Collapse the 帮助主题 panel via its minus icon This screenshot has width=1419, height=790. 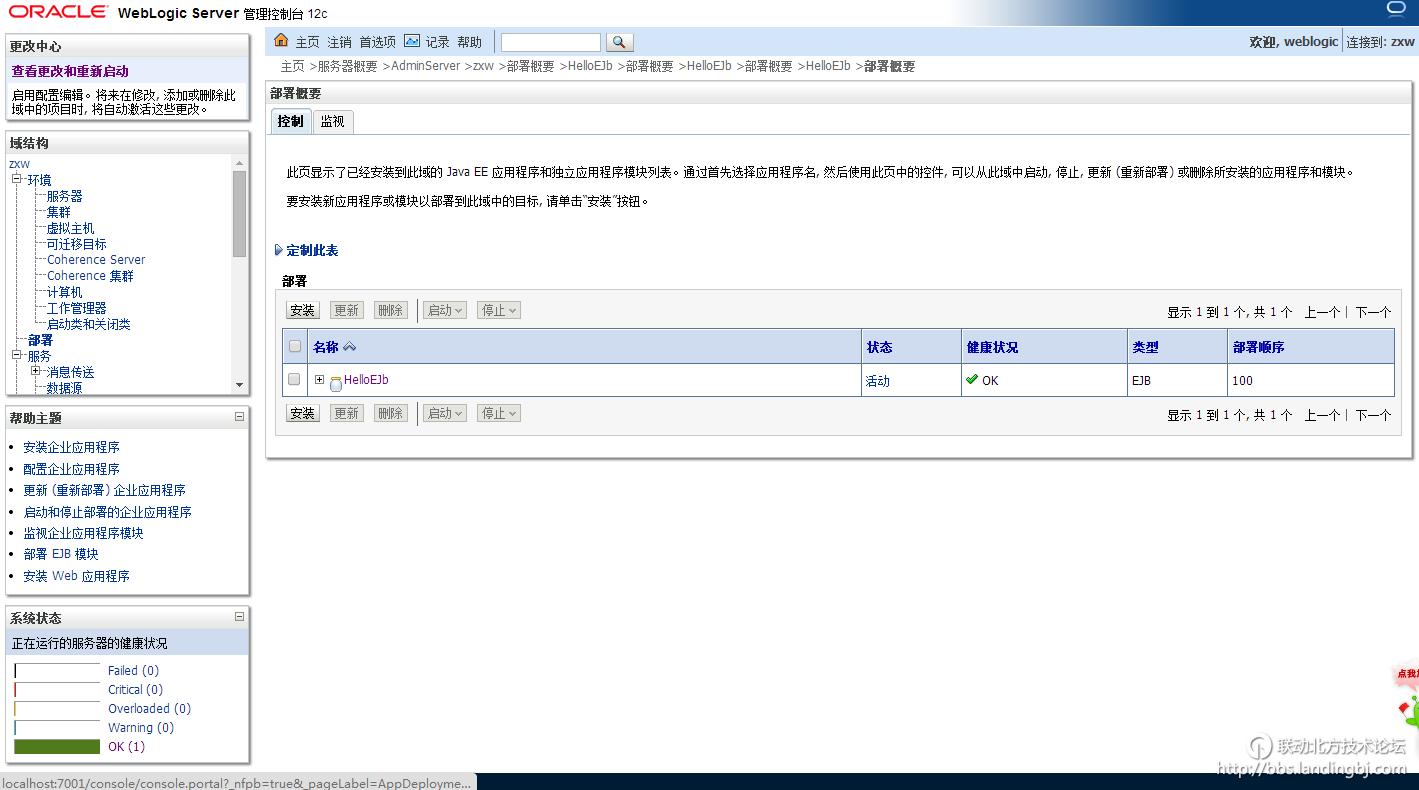point(238,417)
